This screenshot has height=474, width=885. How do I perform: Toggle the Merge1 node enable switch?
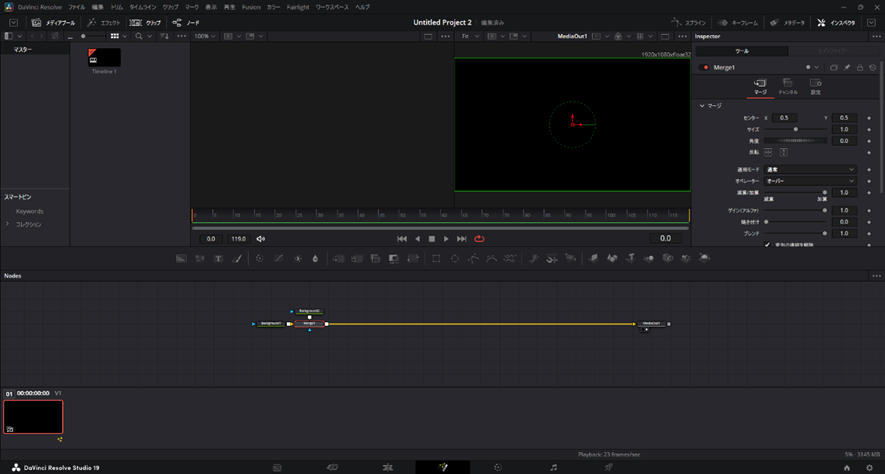[x=704, y=67]
